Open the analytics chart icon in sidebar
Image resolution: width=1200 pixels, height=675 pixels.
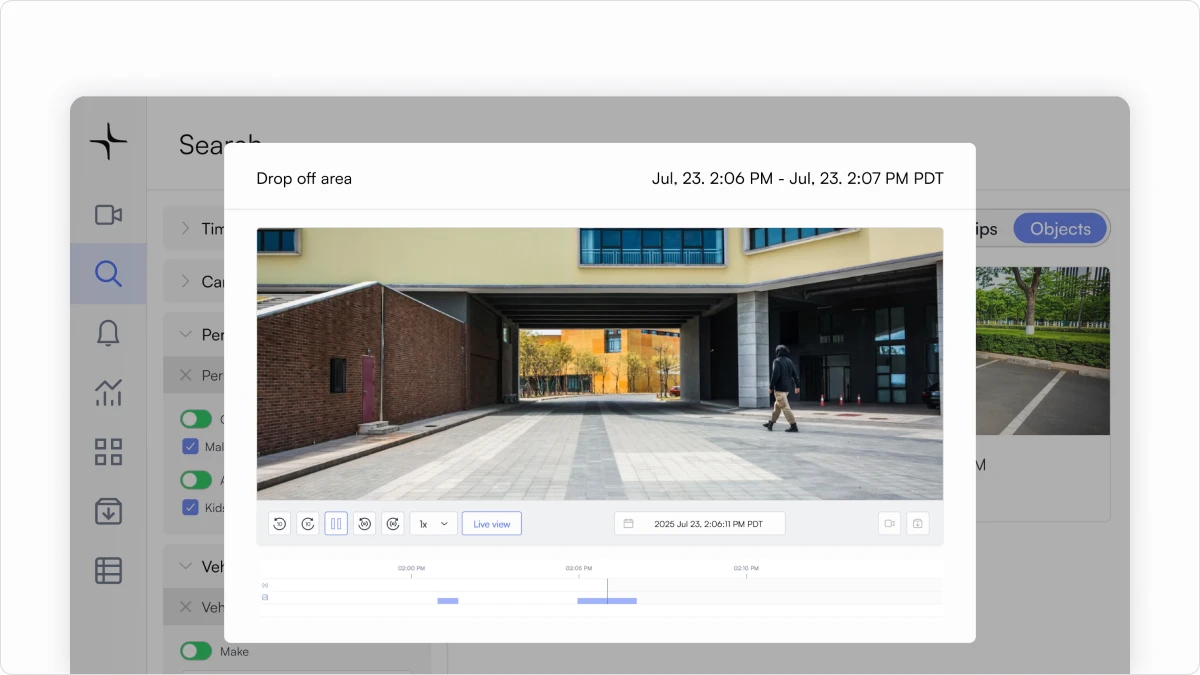[108, 393]
